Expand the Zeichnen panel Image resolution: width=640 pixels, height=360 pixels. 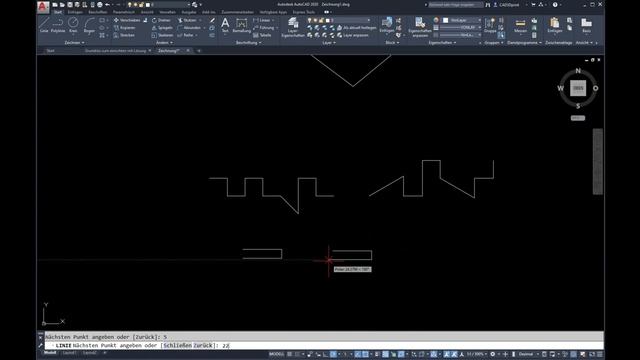click(x=74, y=42)
